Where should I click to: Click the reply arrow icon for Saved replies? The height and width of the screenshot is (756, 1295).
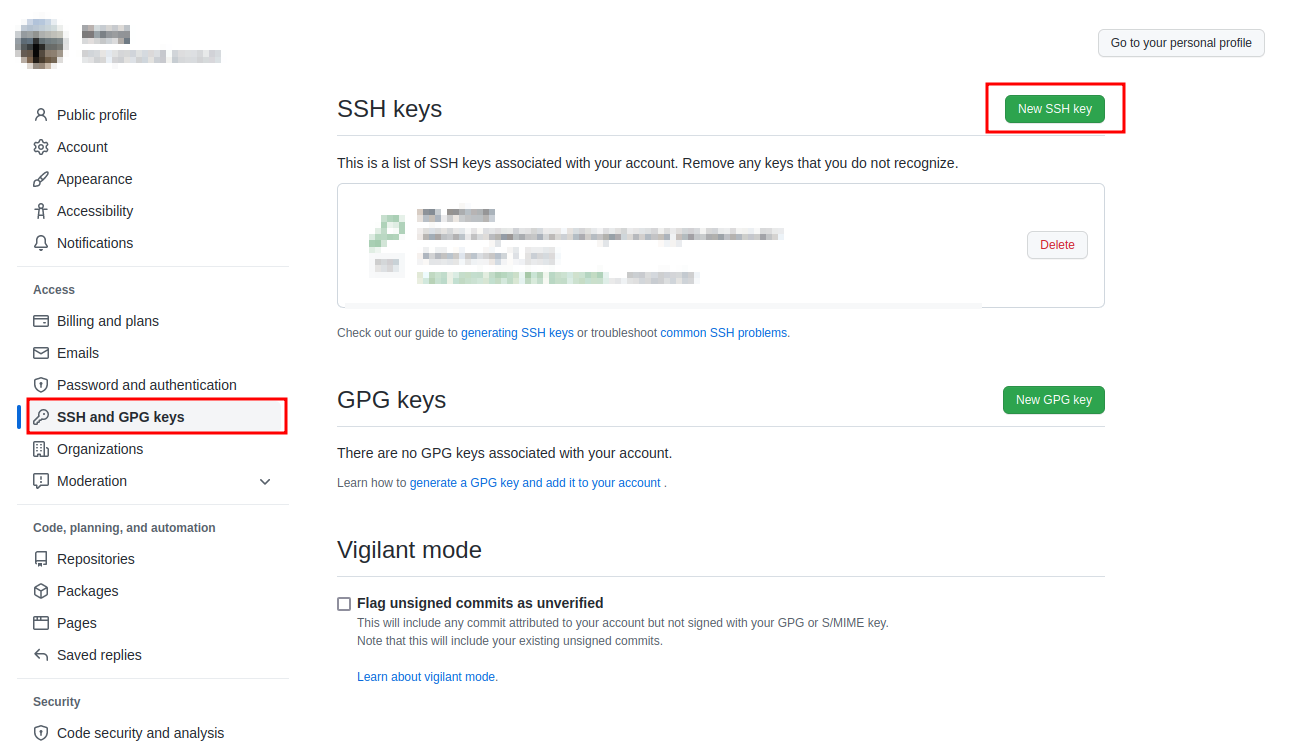click(41, 655)
